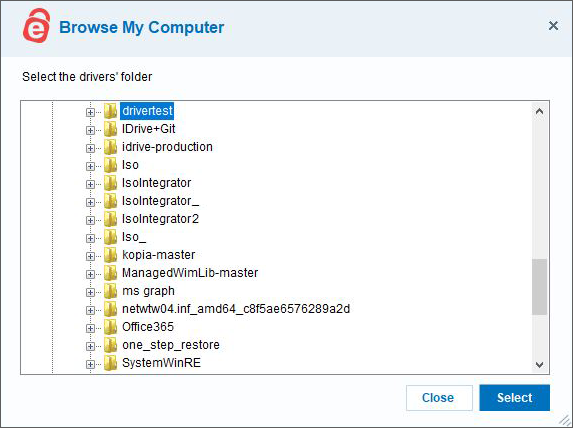Expand the ManagedWimLib-master folder node
Image resolution: width=573 pixels, height=428 pixels.
(x=90, y=274)
